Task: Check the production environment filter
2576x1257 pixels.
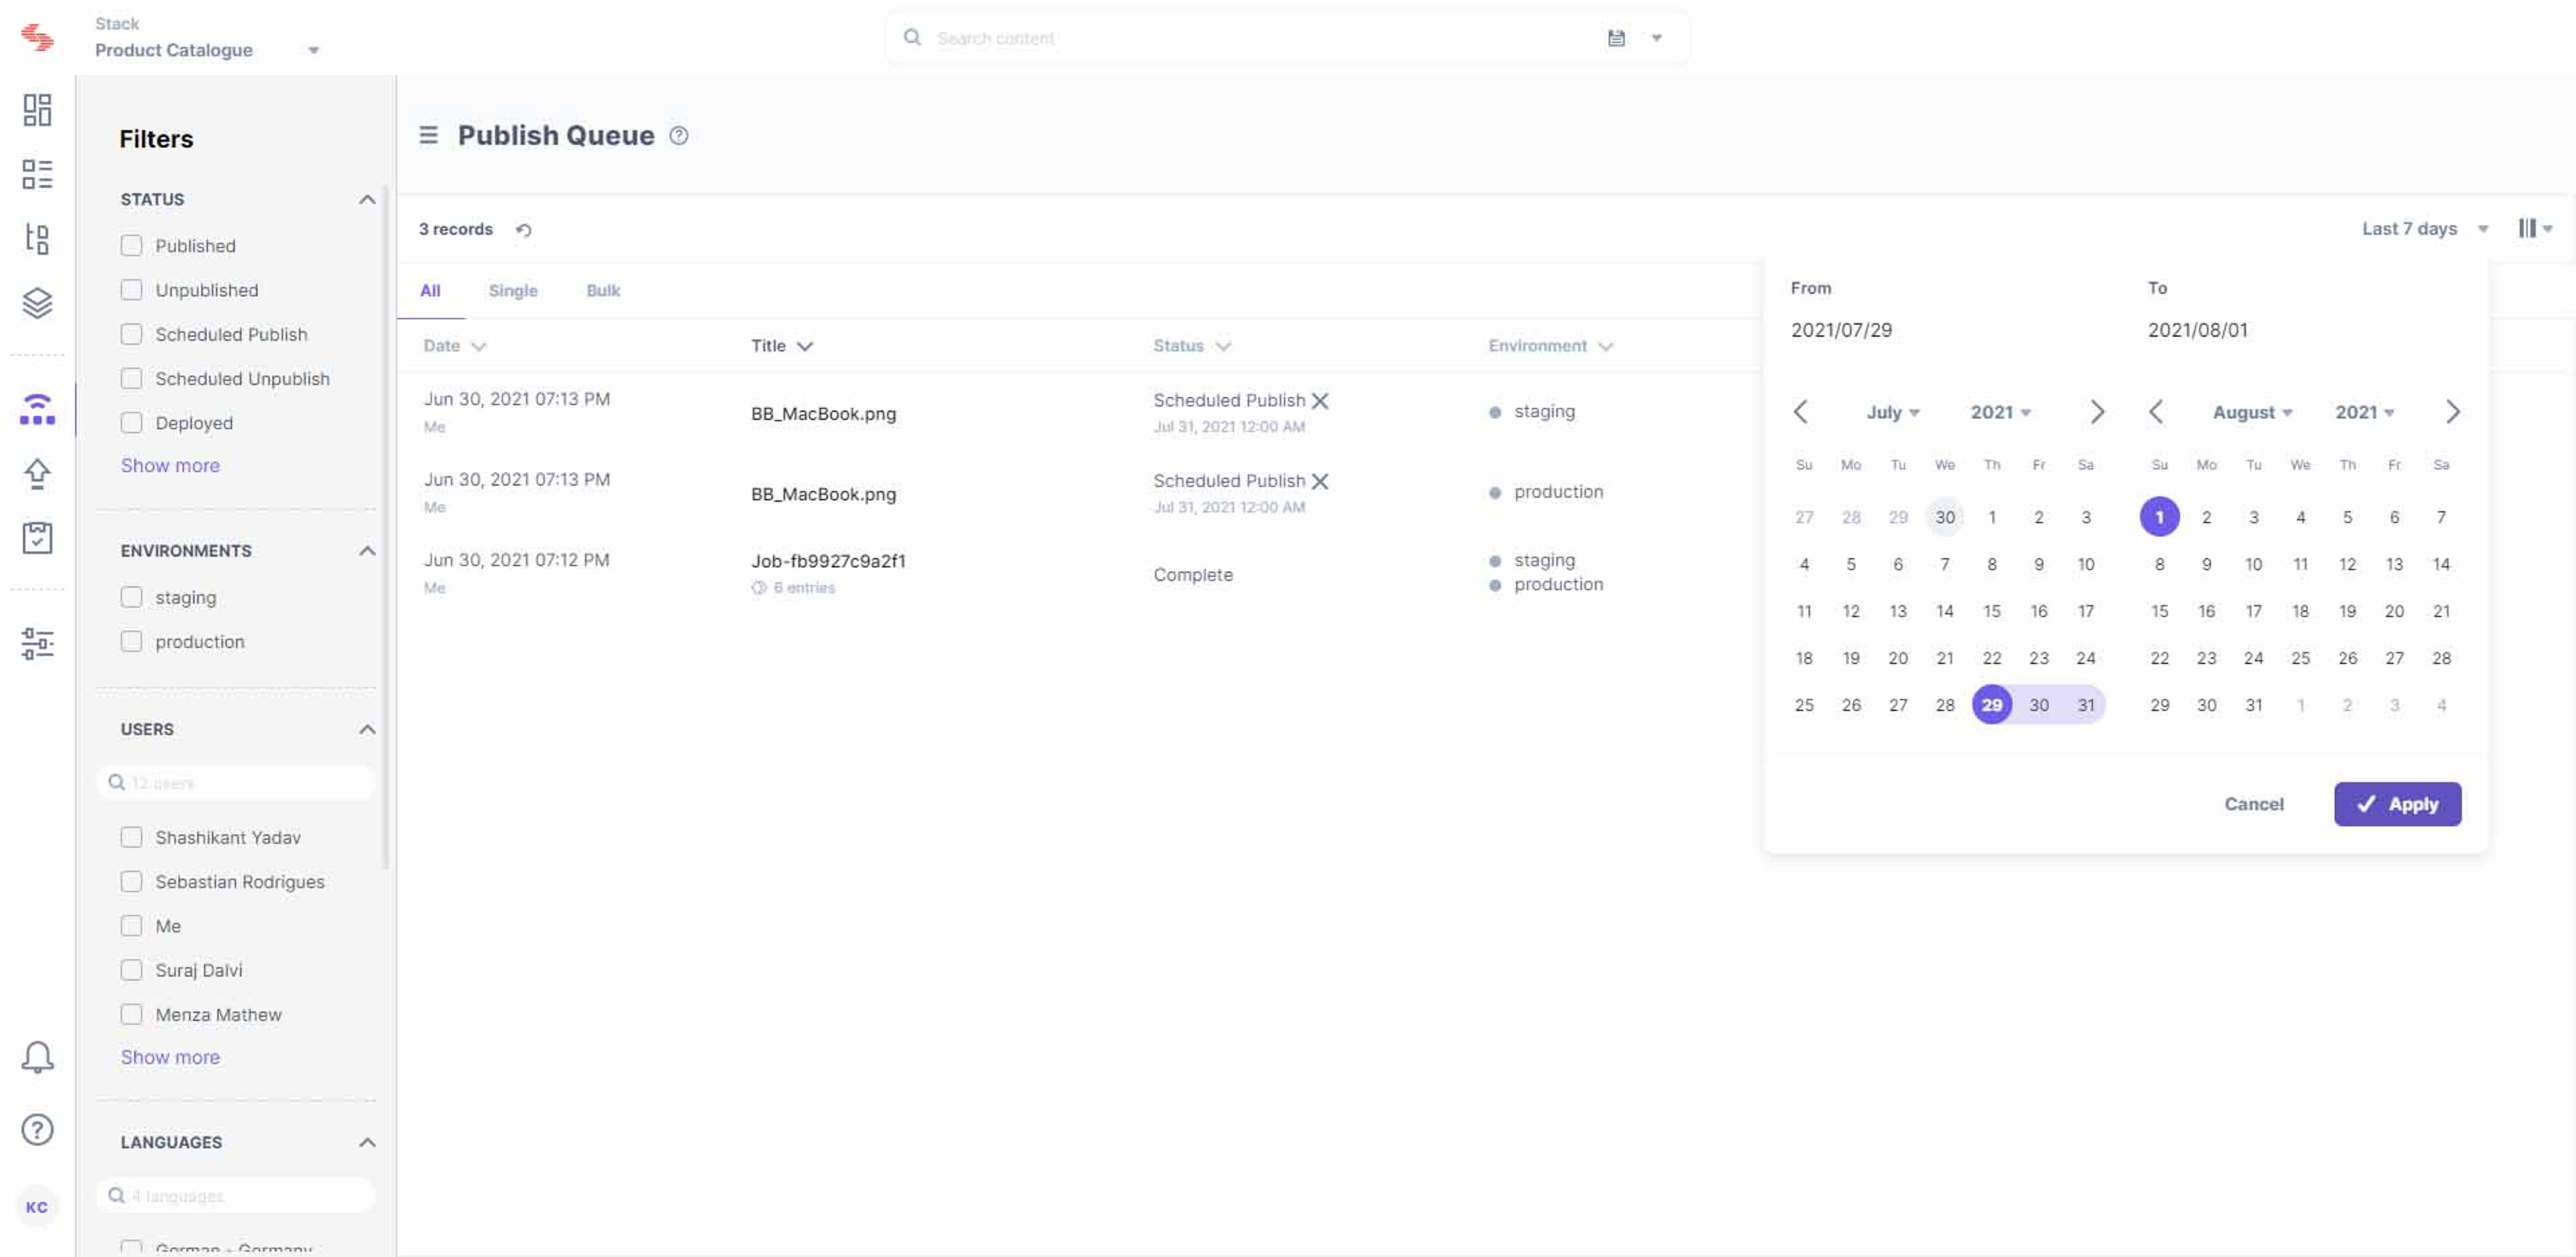Action: click(x=131, y=642)
